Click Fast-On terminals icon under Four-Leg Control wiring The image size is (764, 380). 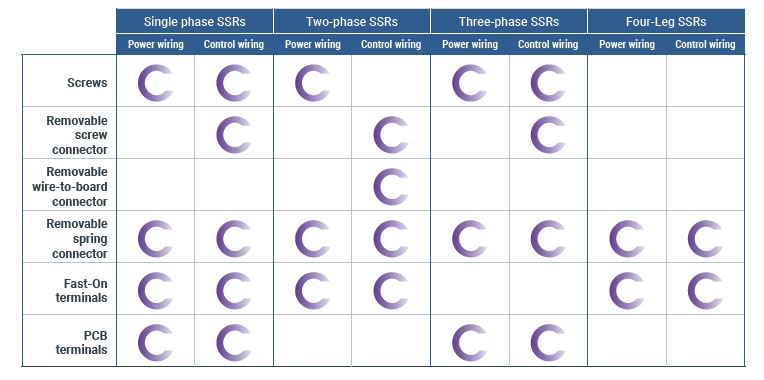click(x=706, y=290)
